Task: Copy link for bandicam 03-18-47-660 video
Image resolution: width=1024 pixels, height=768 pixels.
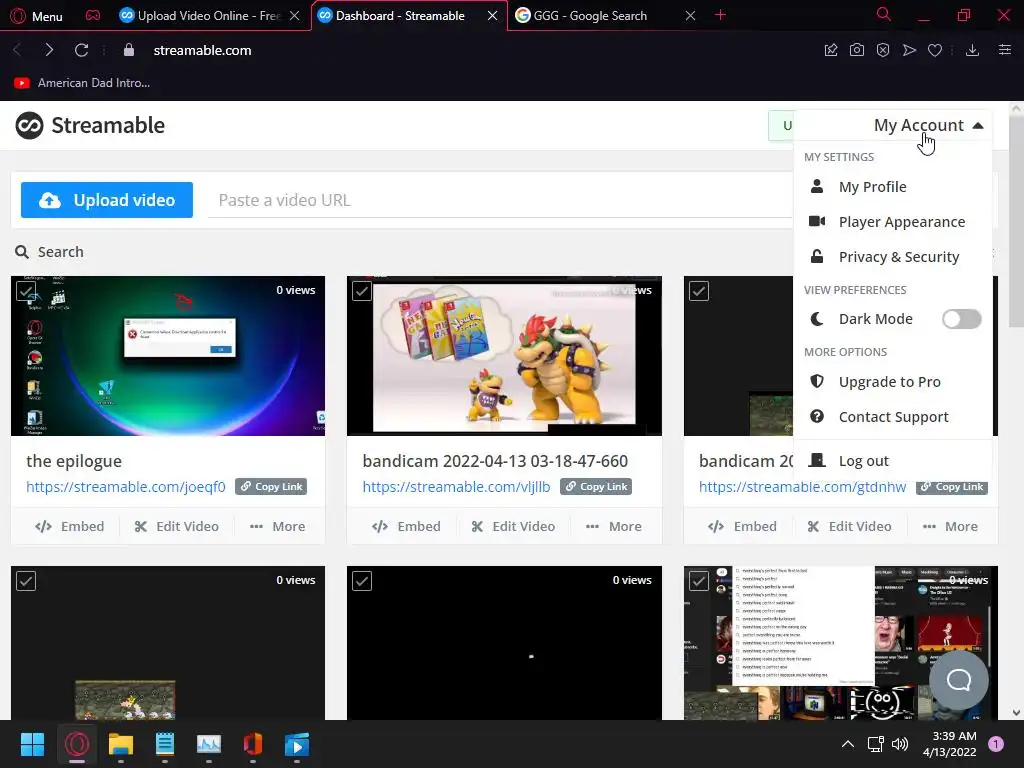Action: pos(596,487)
